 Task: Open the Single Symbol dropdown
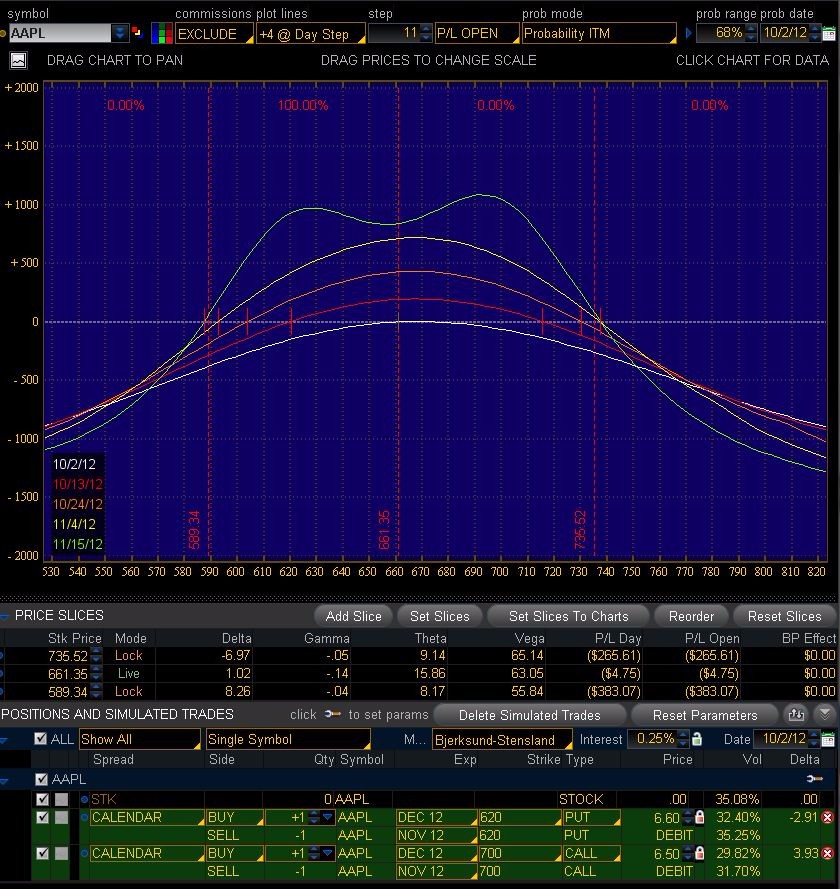tap(289, 739)
